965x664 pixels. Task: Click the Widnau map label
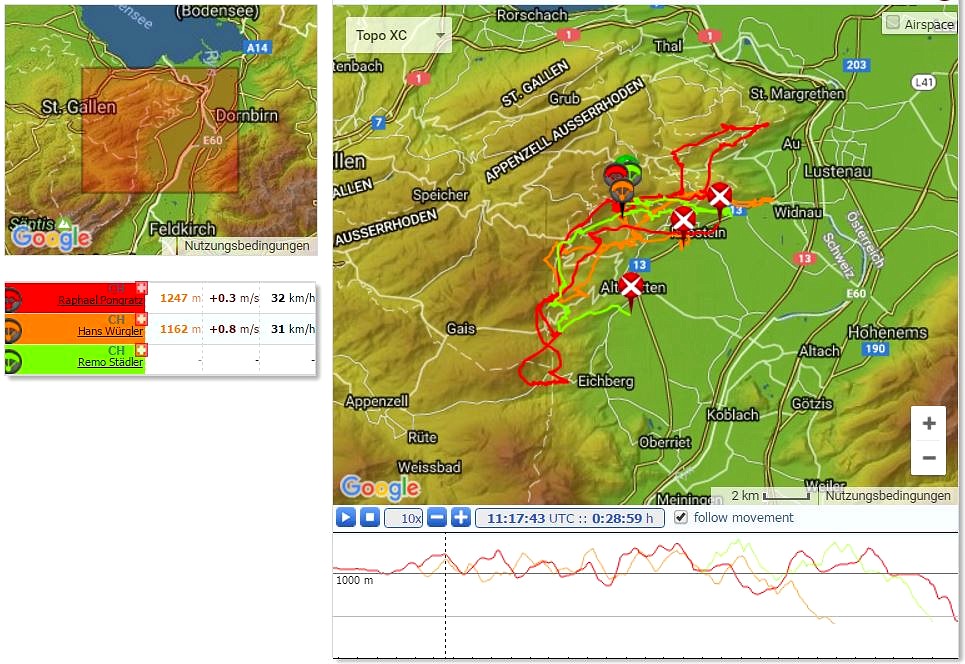[x=798, y=212]
